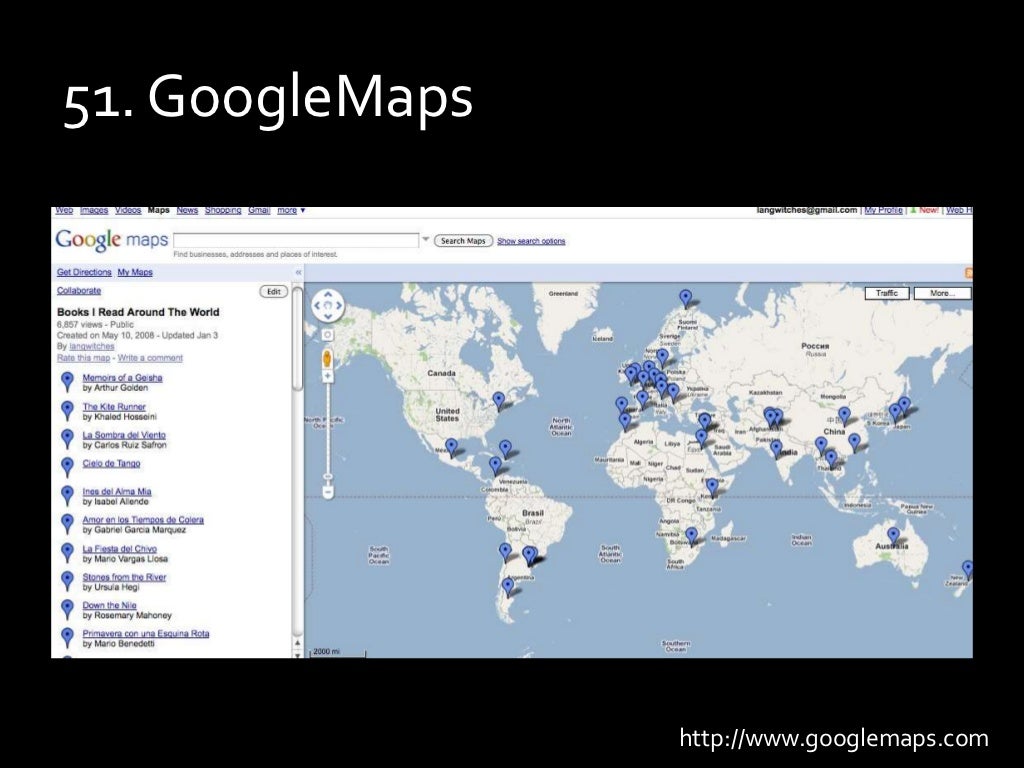
Task: Open the langwitches author link
Action: point(92,346)
